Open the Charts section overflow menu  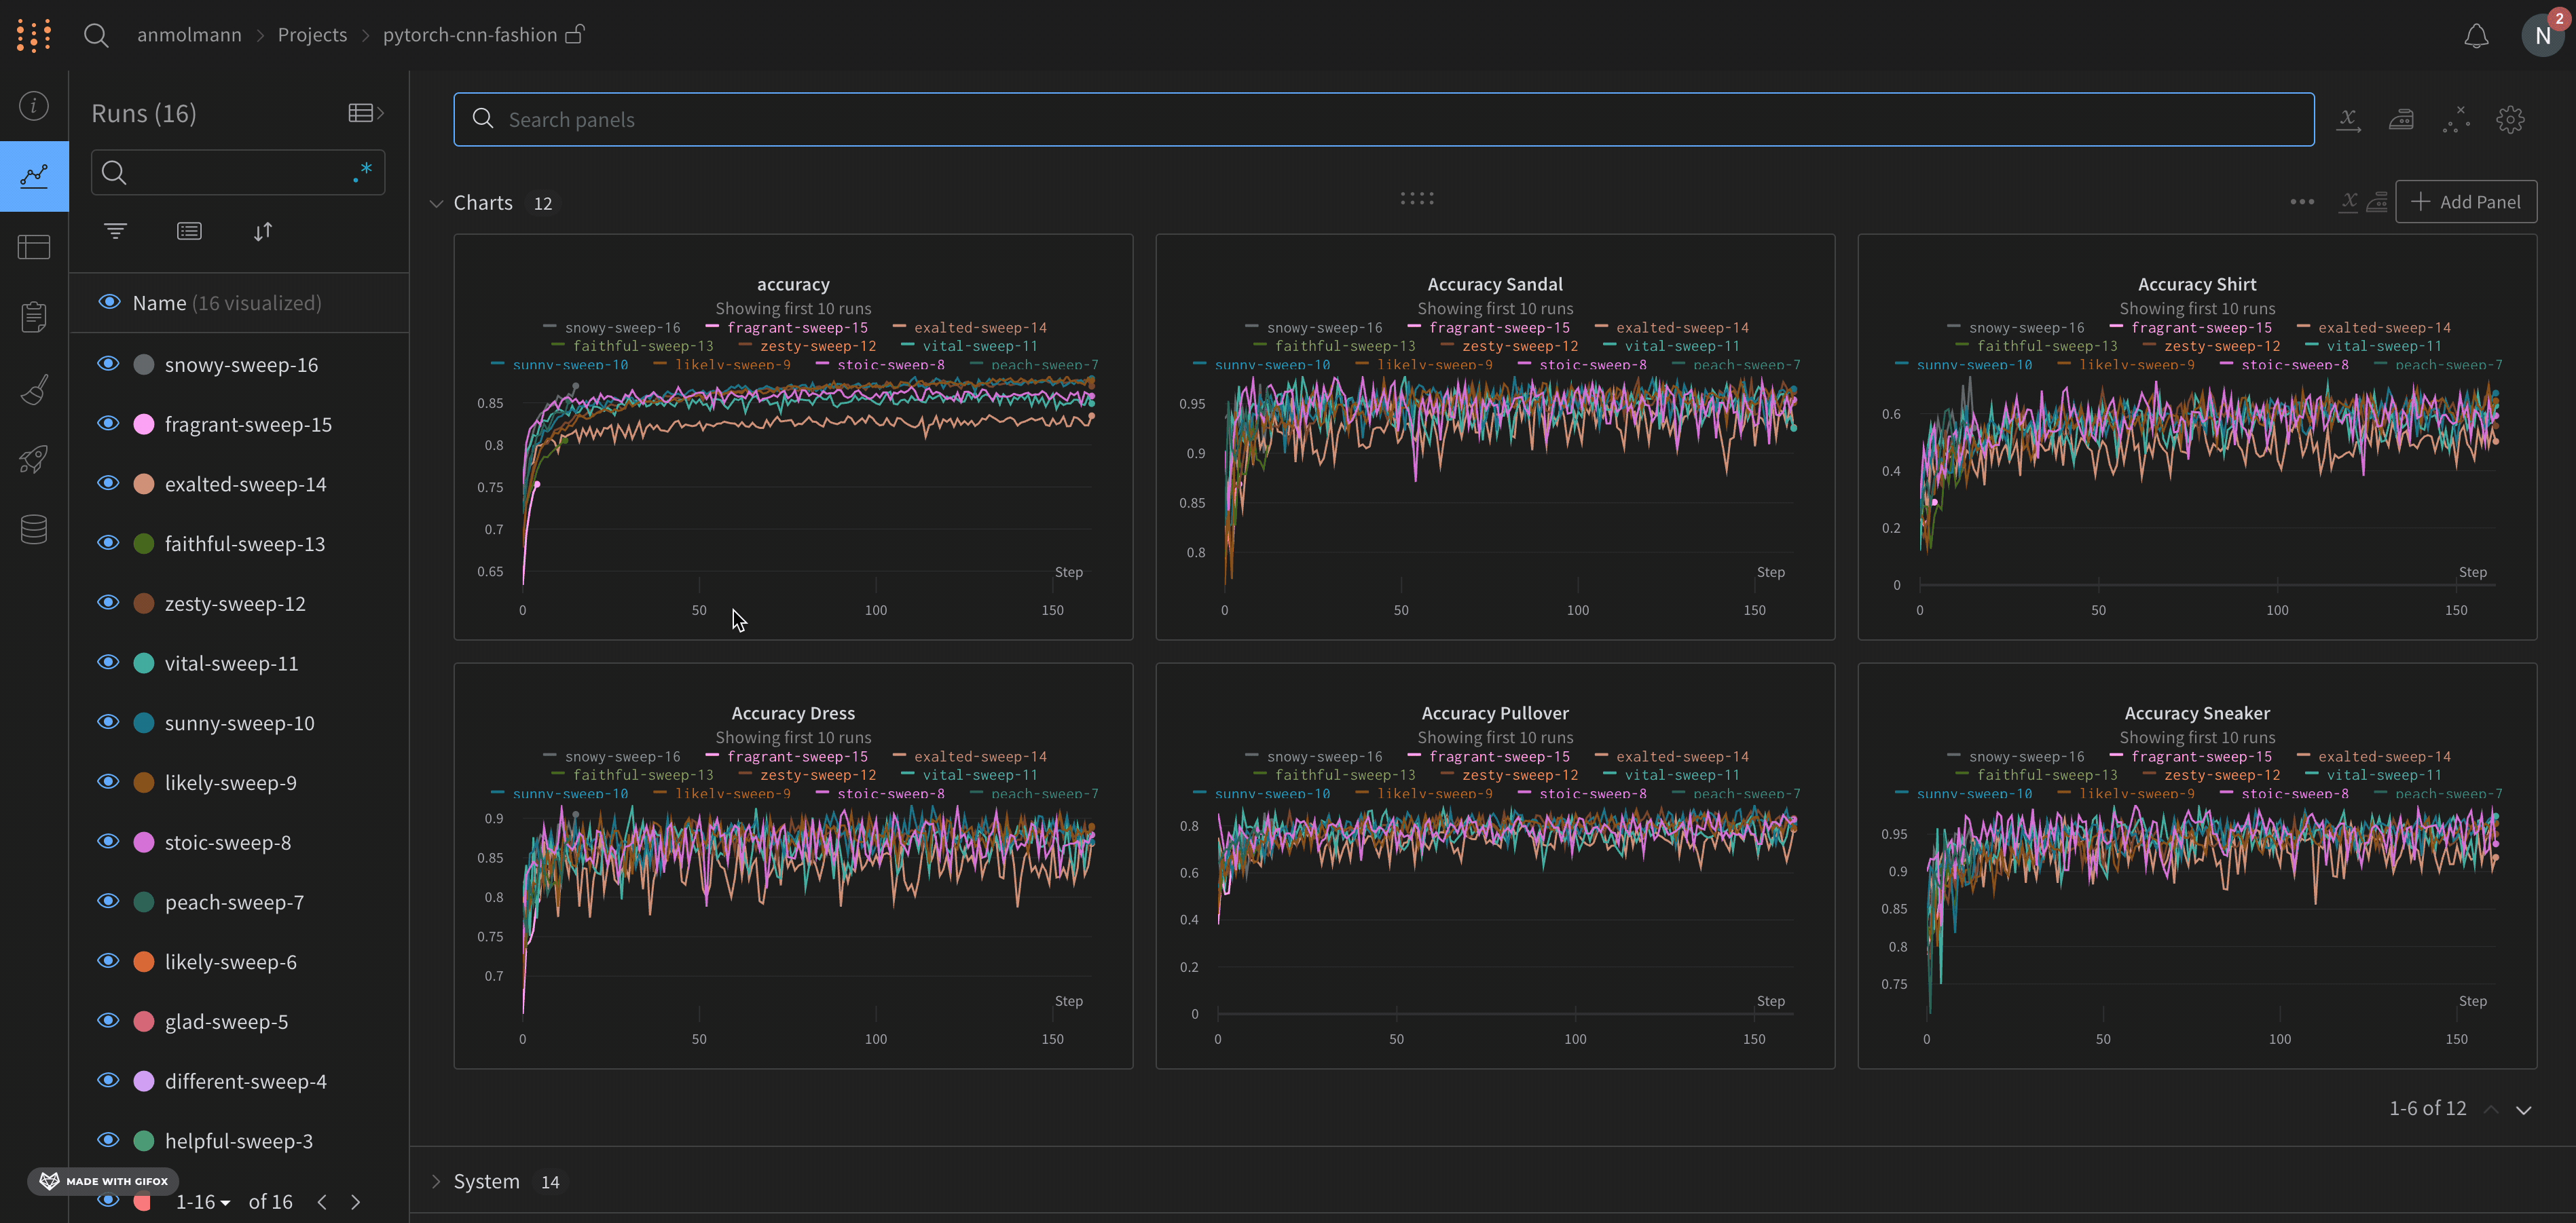2302,201
